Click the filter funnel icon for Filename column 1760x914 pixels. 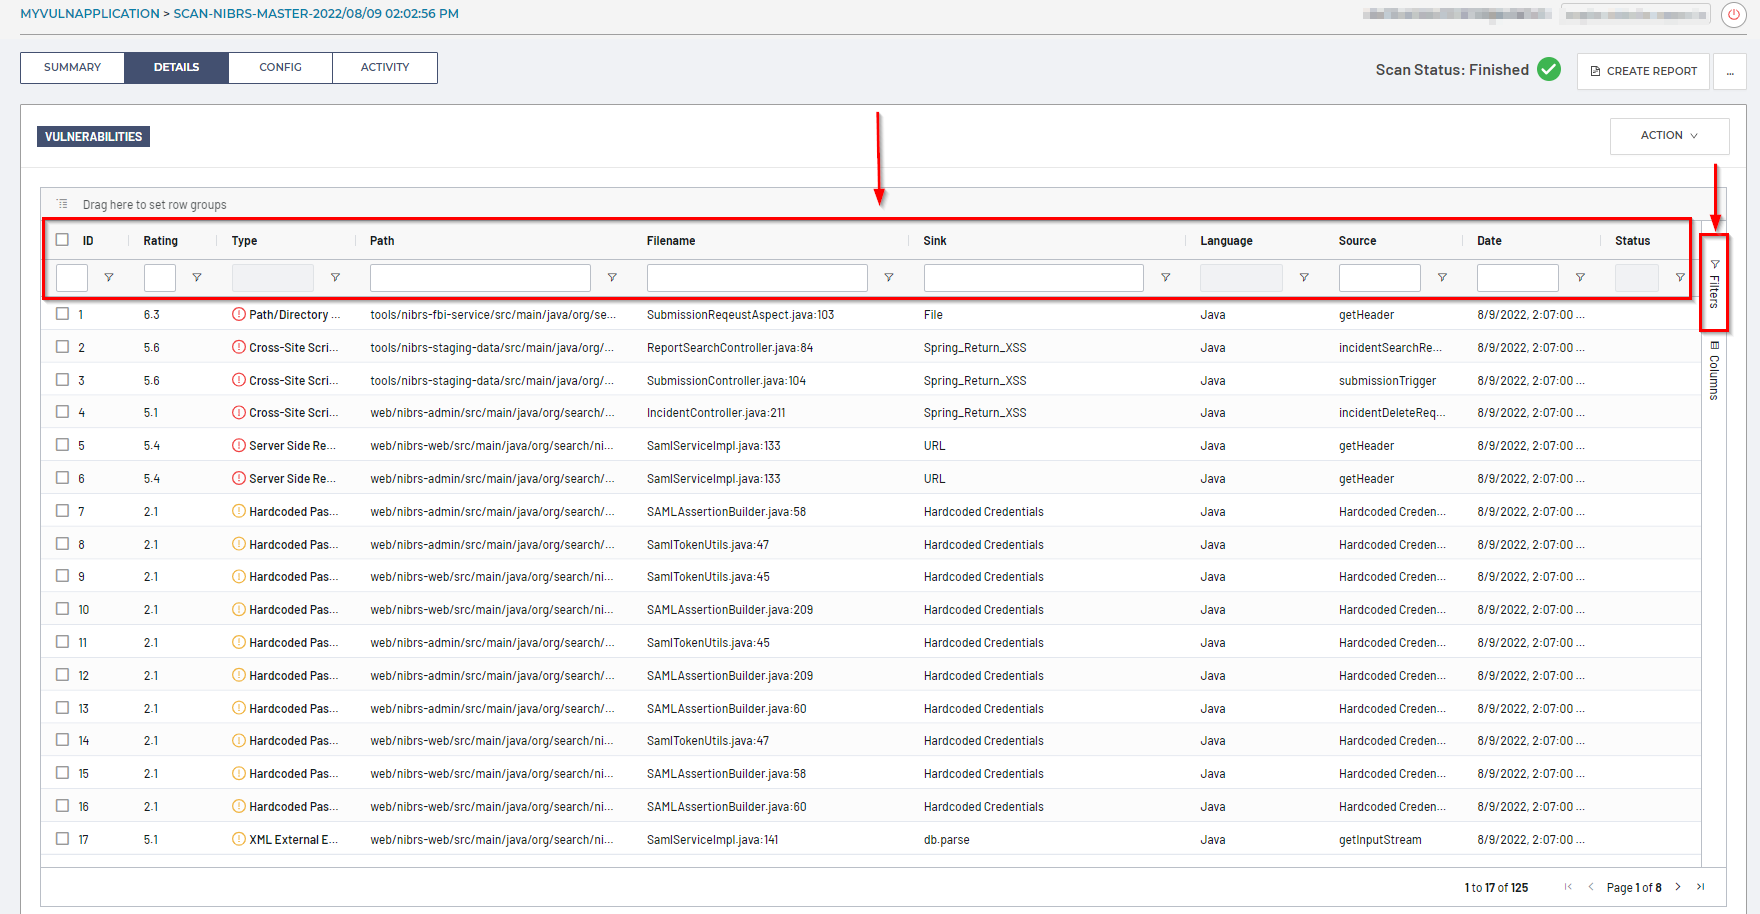tap(888, 278)
